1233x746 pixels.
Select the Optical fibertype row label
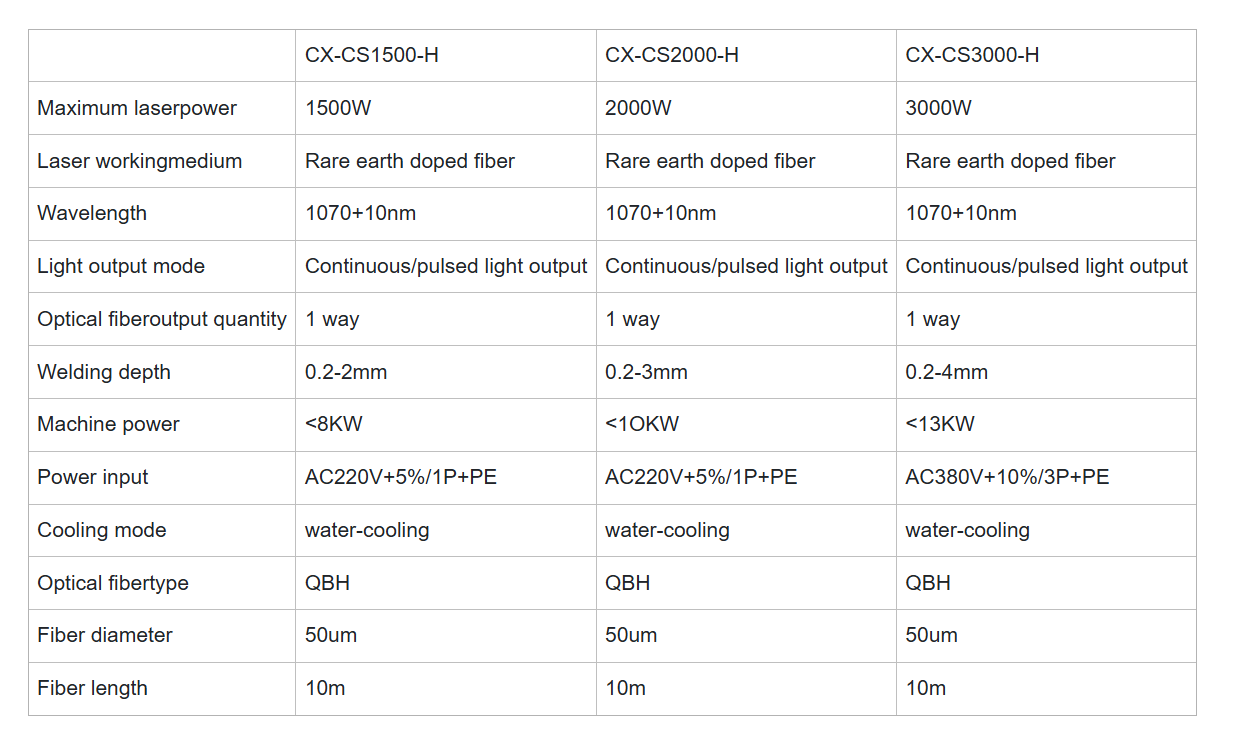click(113, 583)
